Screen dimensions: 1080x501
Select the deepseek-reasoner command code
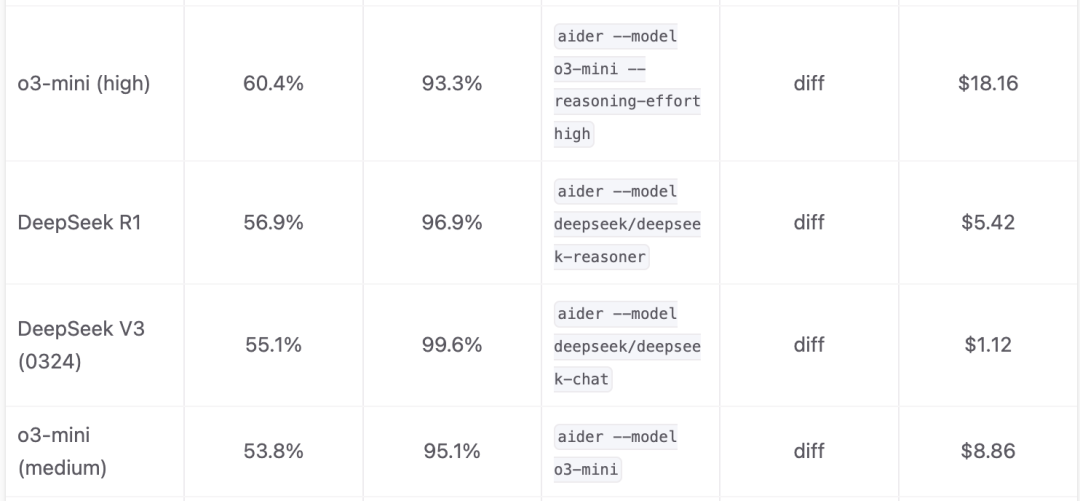[x=627, y=224]
